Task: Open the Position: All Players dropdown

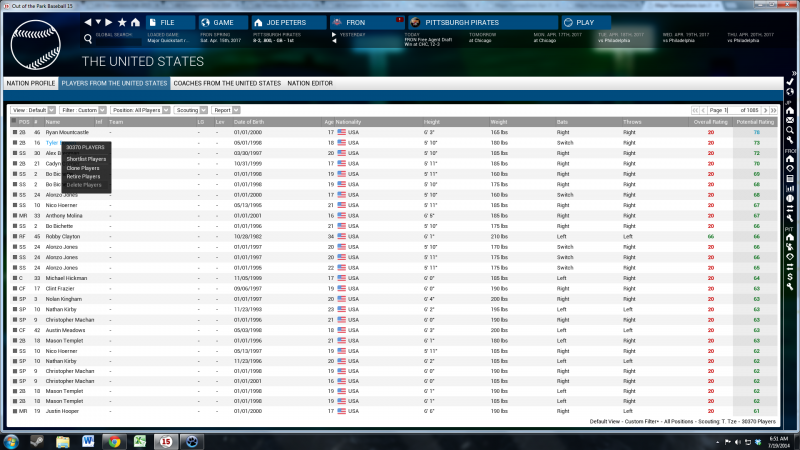Action: [x=140, y=110]
